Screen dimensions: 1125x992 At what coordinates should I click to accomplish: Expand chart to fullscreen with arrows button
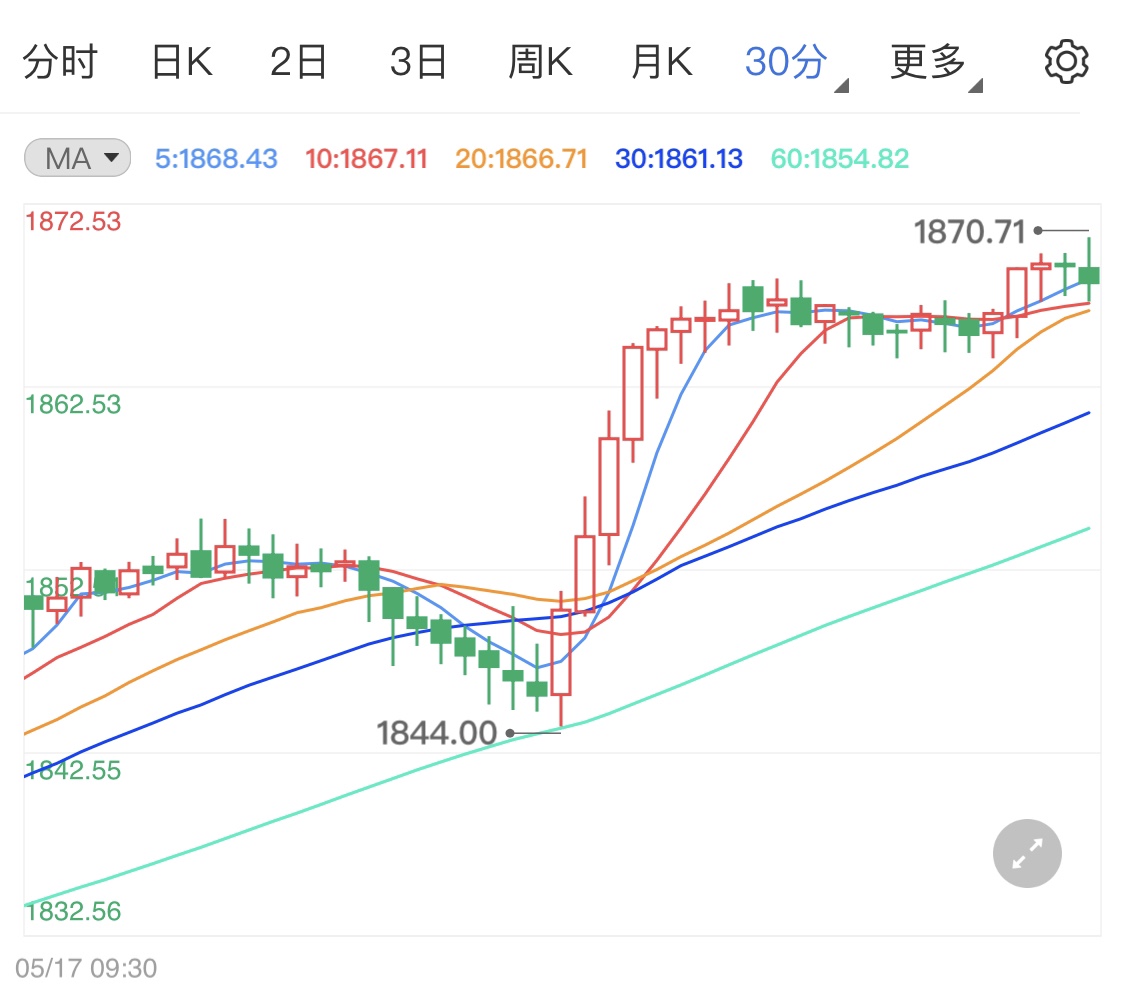tap(1027, 854)
